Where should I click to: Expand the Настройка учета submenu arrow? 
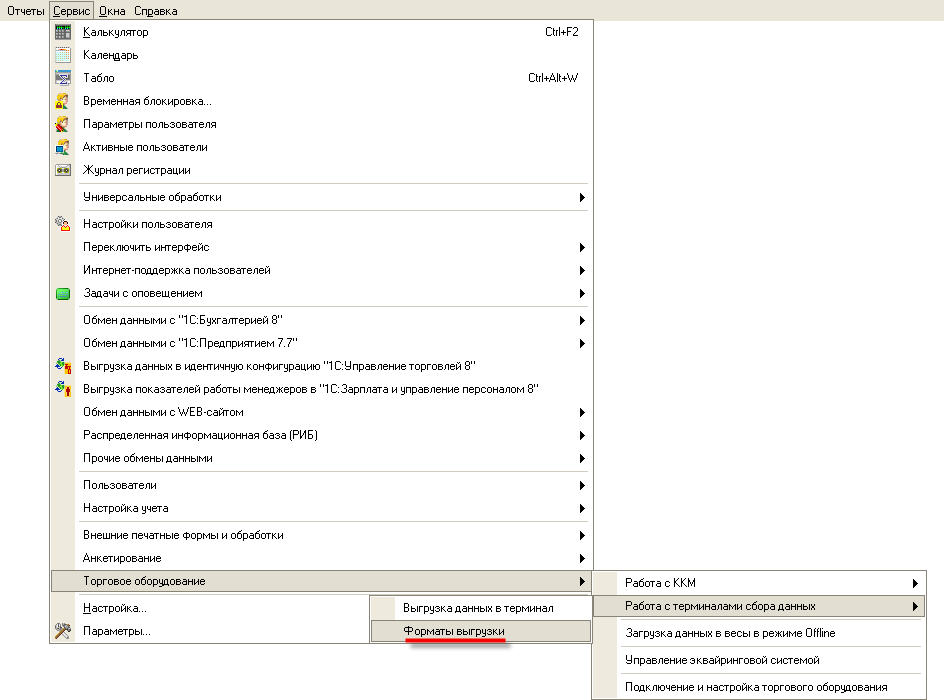click(582, 509)
